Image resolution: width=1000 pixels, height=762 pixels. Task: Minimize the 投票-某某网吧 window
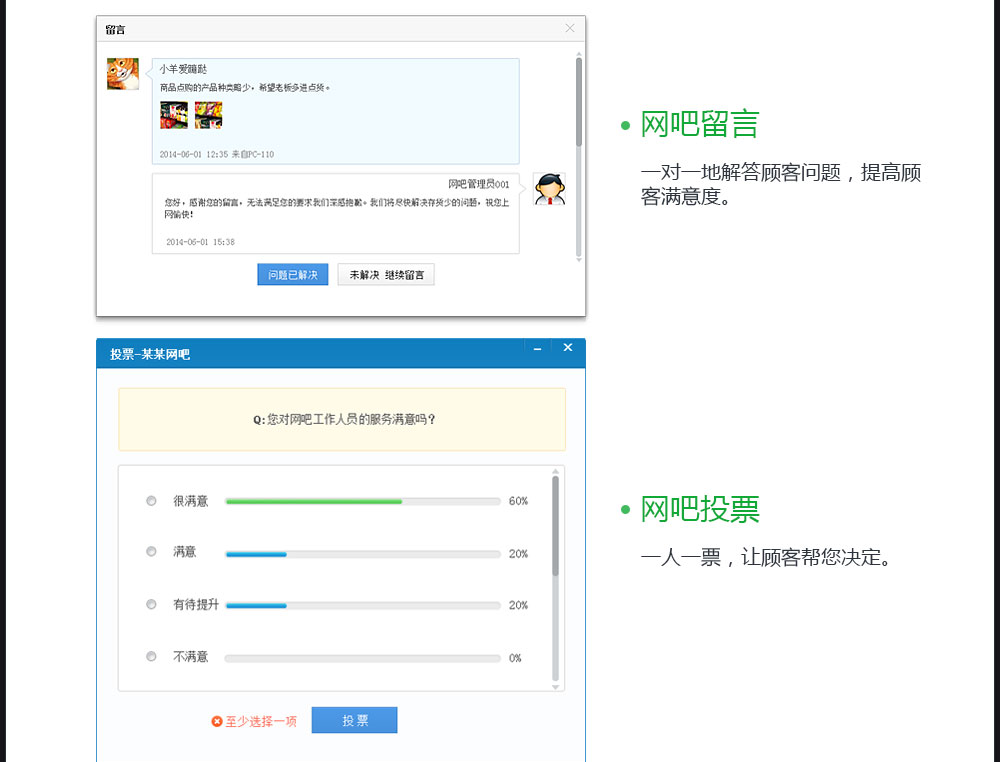pyautogui.click(x=537, y=348)
